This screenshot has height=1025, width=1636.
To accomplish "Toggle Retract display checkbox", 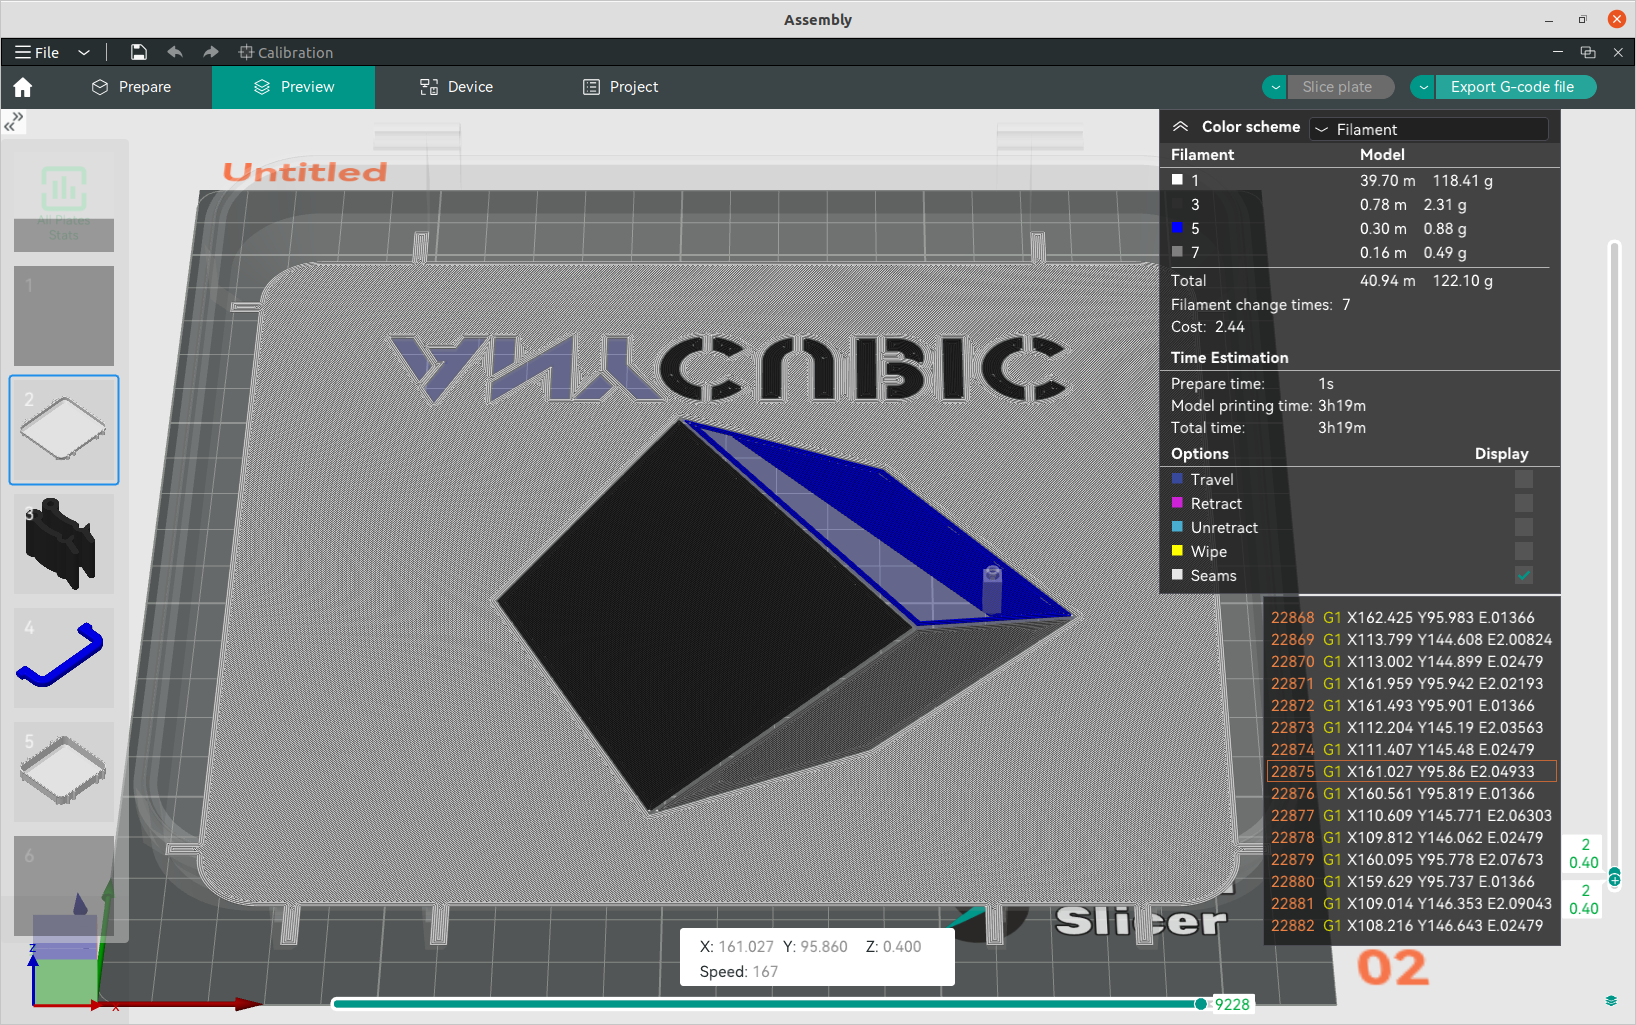I will 1524,503.
